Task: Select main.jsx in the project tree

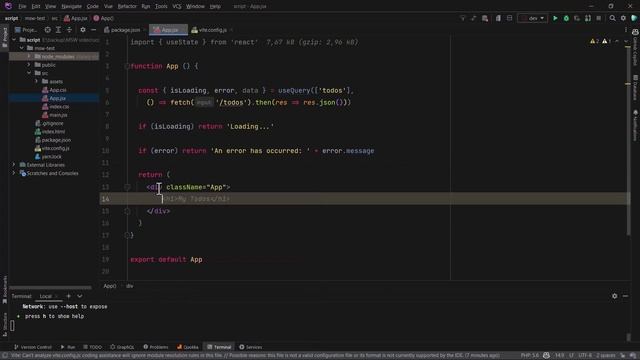Action: pyautogui.click(x=54, y=115)
